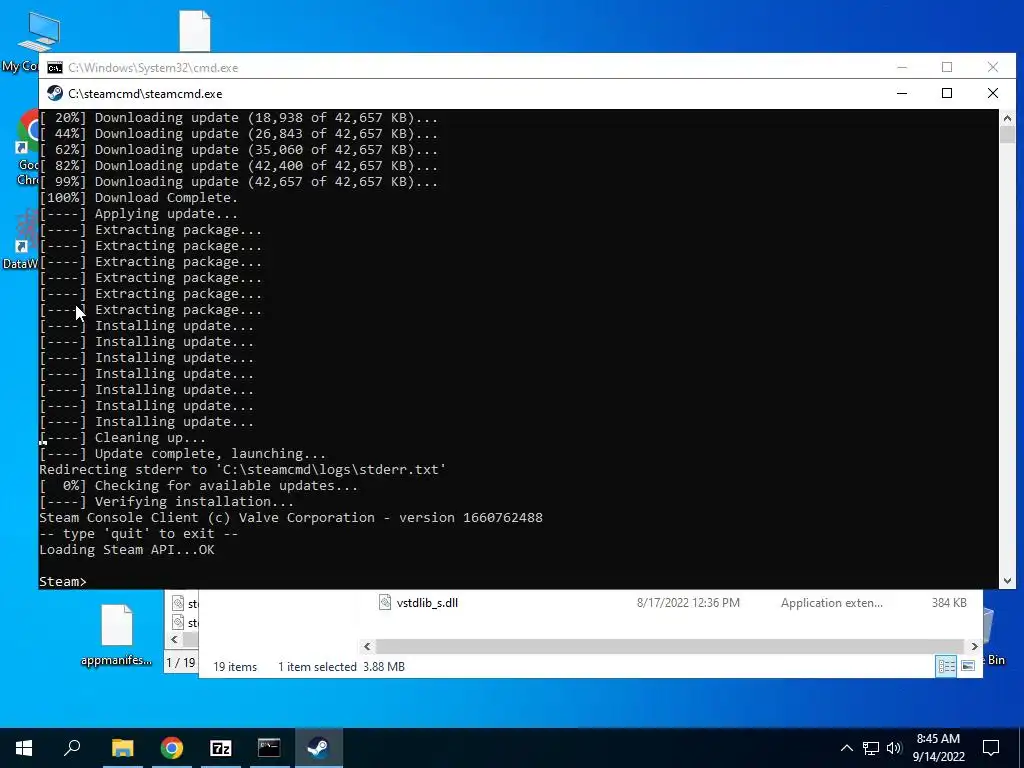Click the '384 KB' size cell
Screen dimensions: 1024x768
pos(949,603)
